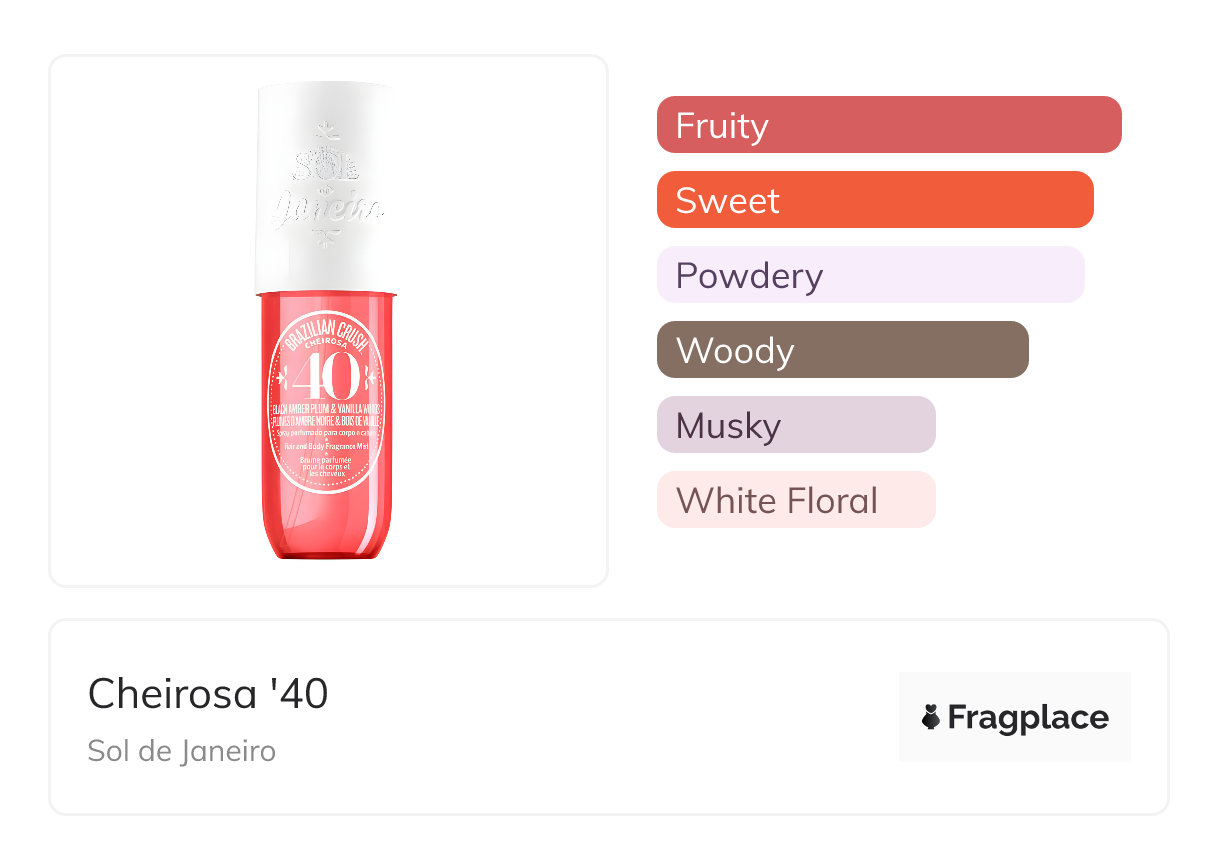1218x864 pixels.
Task: Click the rounded red base of bottle
Action: 327,535
